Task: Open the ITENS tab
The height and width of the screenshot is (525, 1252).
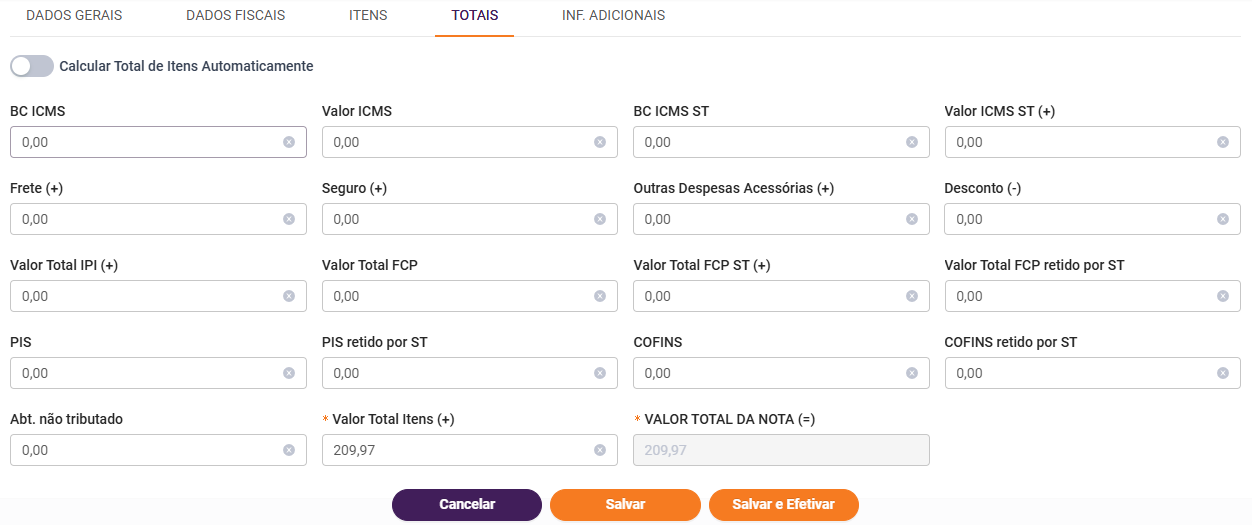Action: pyautogui.click(x=368, y=16)
